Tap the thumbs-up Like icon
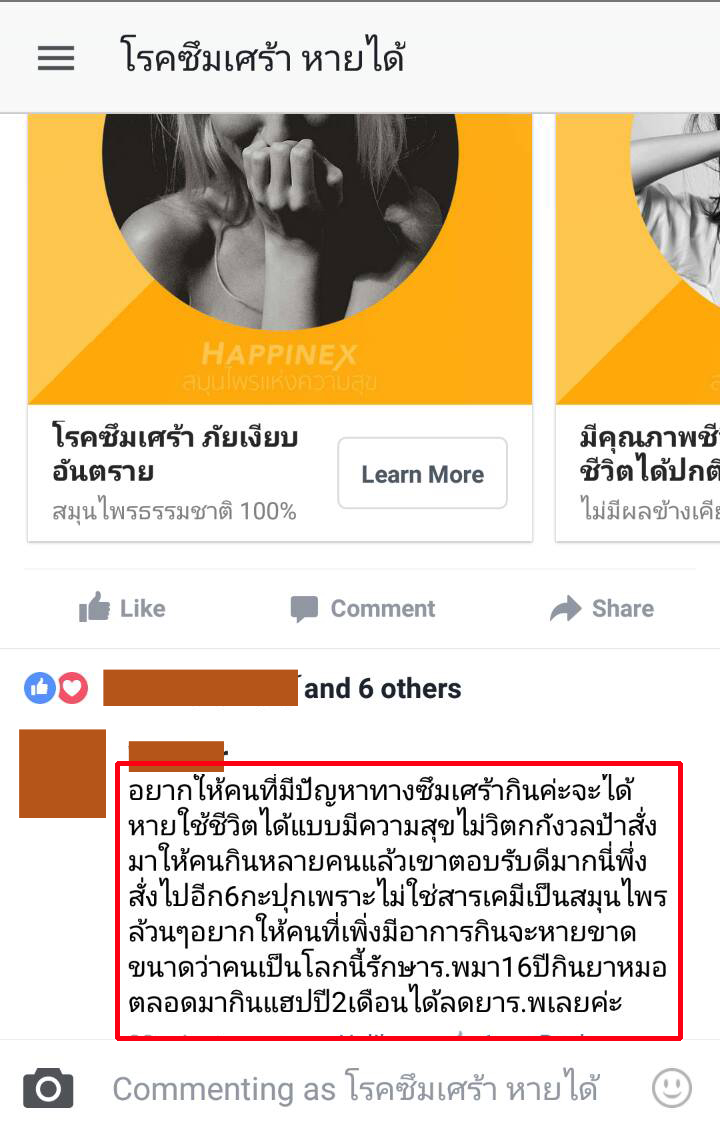 94,607
